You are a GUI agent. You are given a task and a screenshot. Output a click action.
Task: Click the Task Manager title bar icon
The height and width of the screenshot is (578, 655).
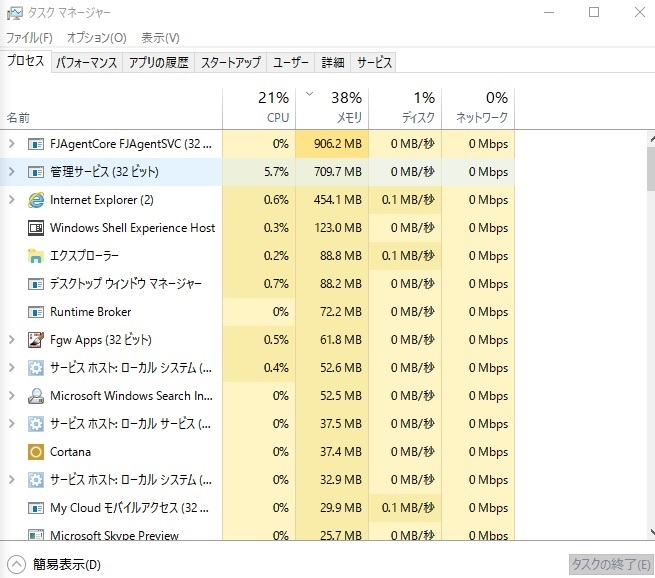pos(15,13)
